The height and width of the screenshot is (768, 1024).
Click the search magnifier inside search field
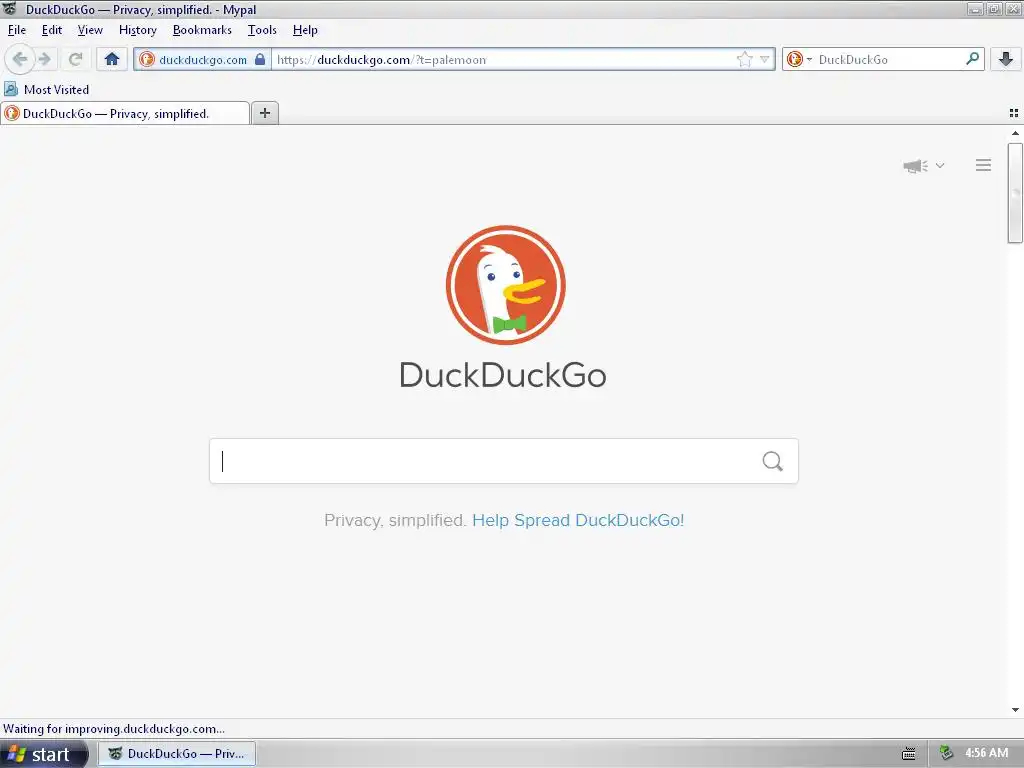click(773, 461)
